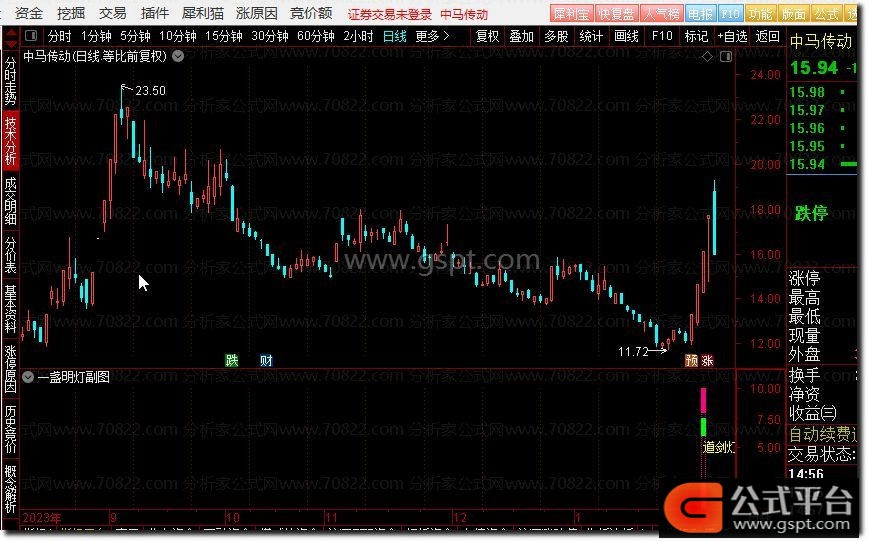869x541 pixels.
Task: Switch to the 5分钟 period
Action: 135,37
